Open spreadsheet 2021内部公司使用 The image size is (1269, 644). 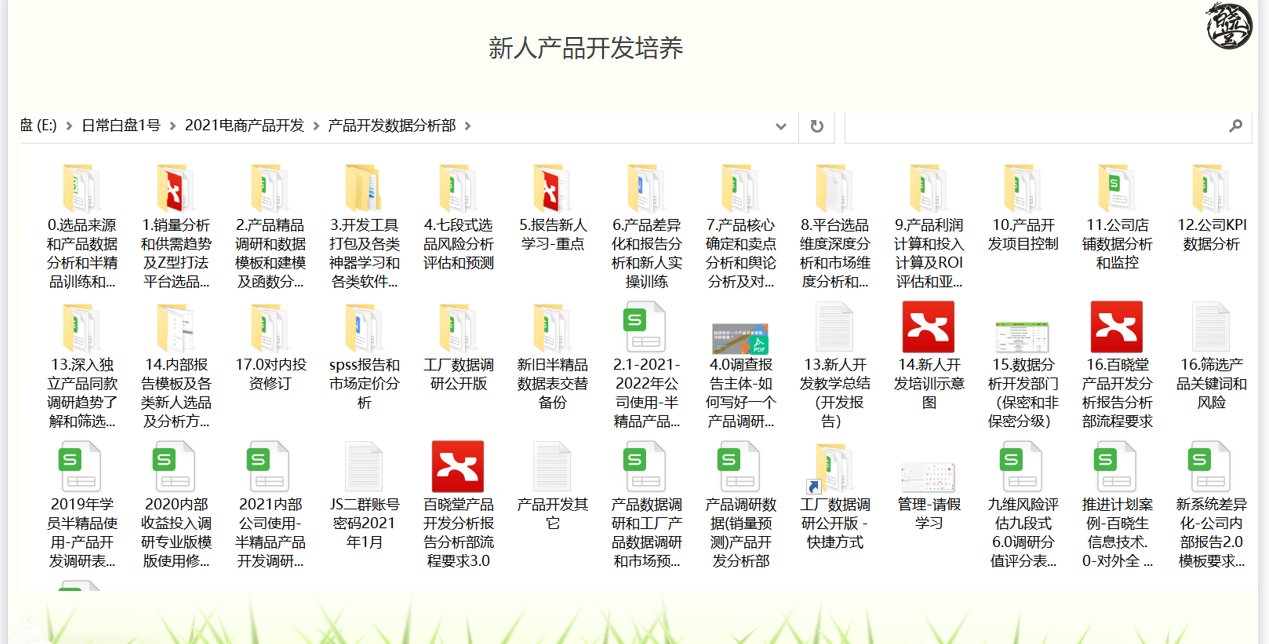pyautogui.click(x=270, y=505)
